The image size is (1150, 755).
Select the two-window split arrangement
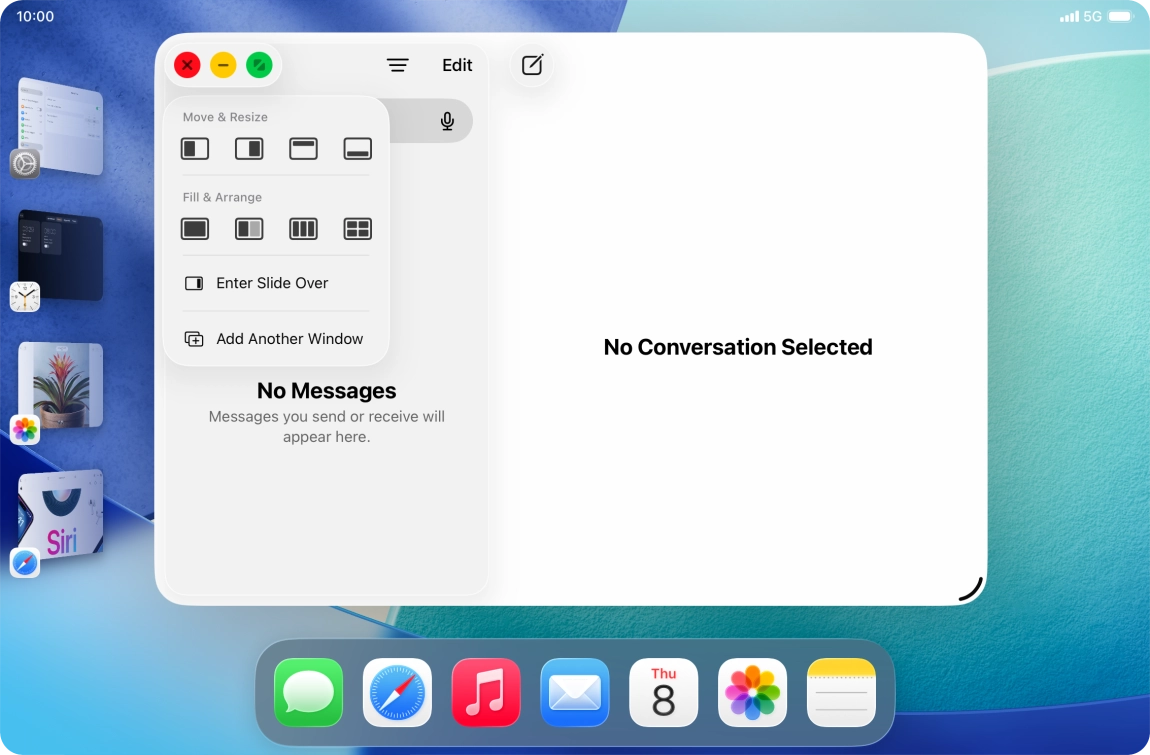pyautogui.click(x=249, y=228)
